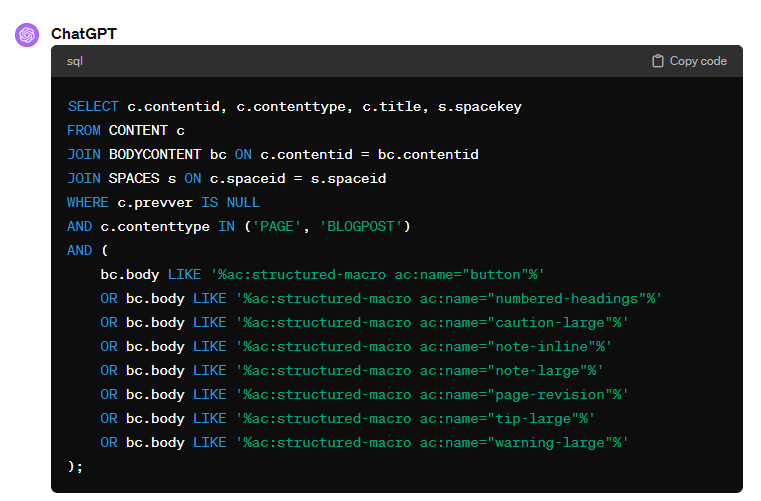The width and height of the screenshot is (761, 501).
Task: Click the SELECT c.contentid code line
Action: (294, 106)
